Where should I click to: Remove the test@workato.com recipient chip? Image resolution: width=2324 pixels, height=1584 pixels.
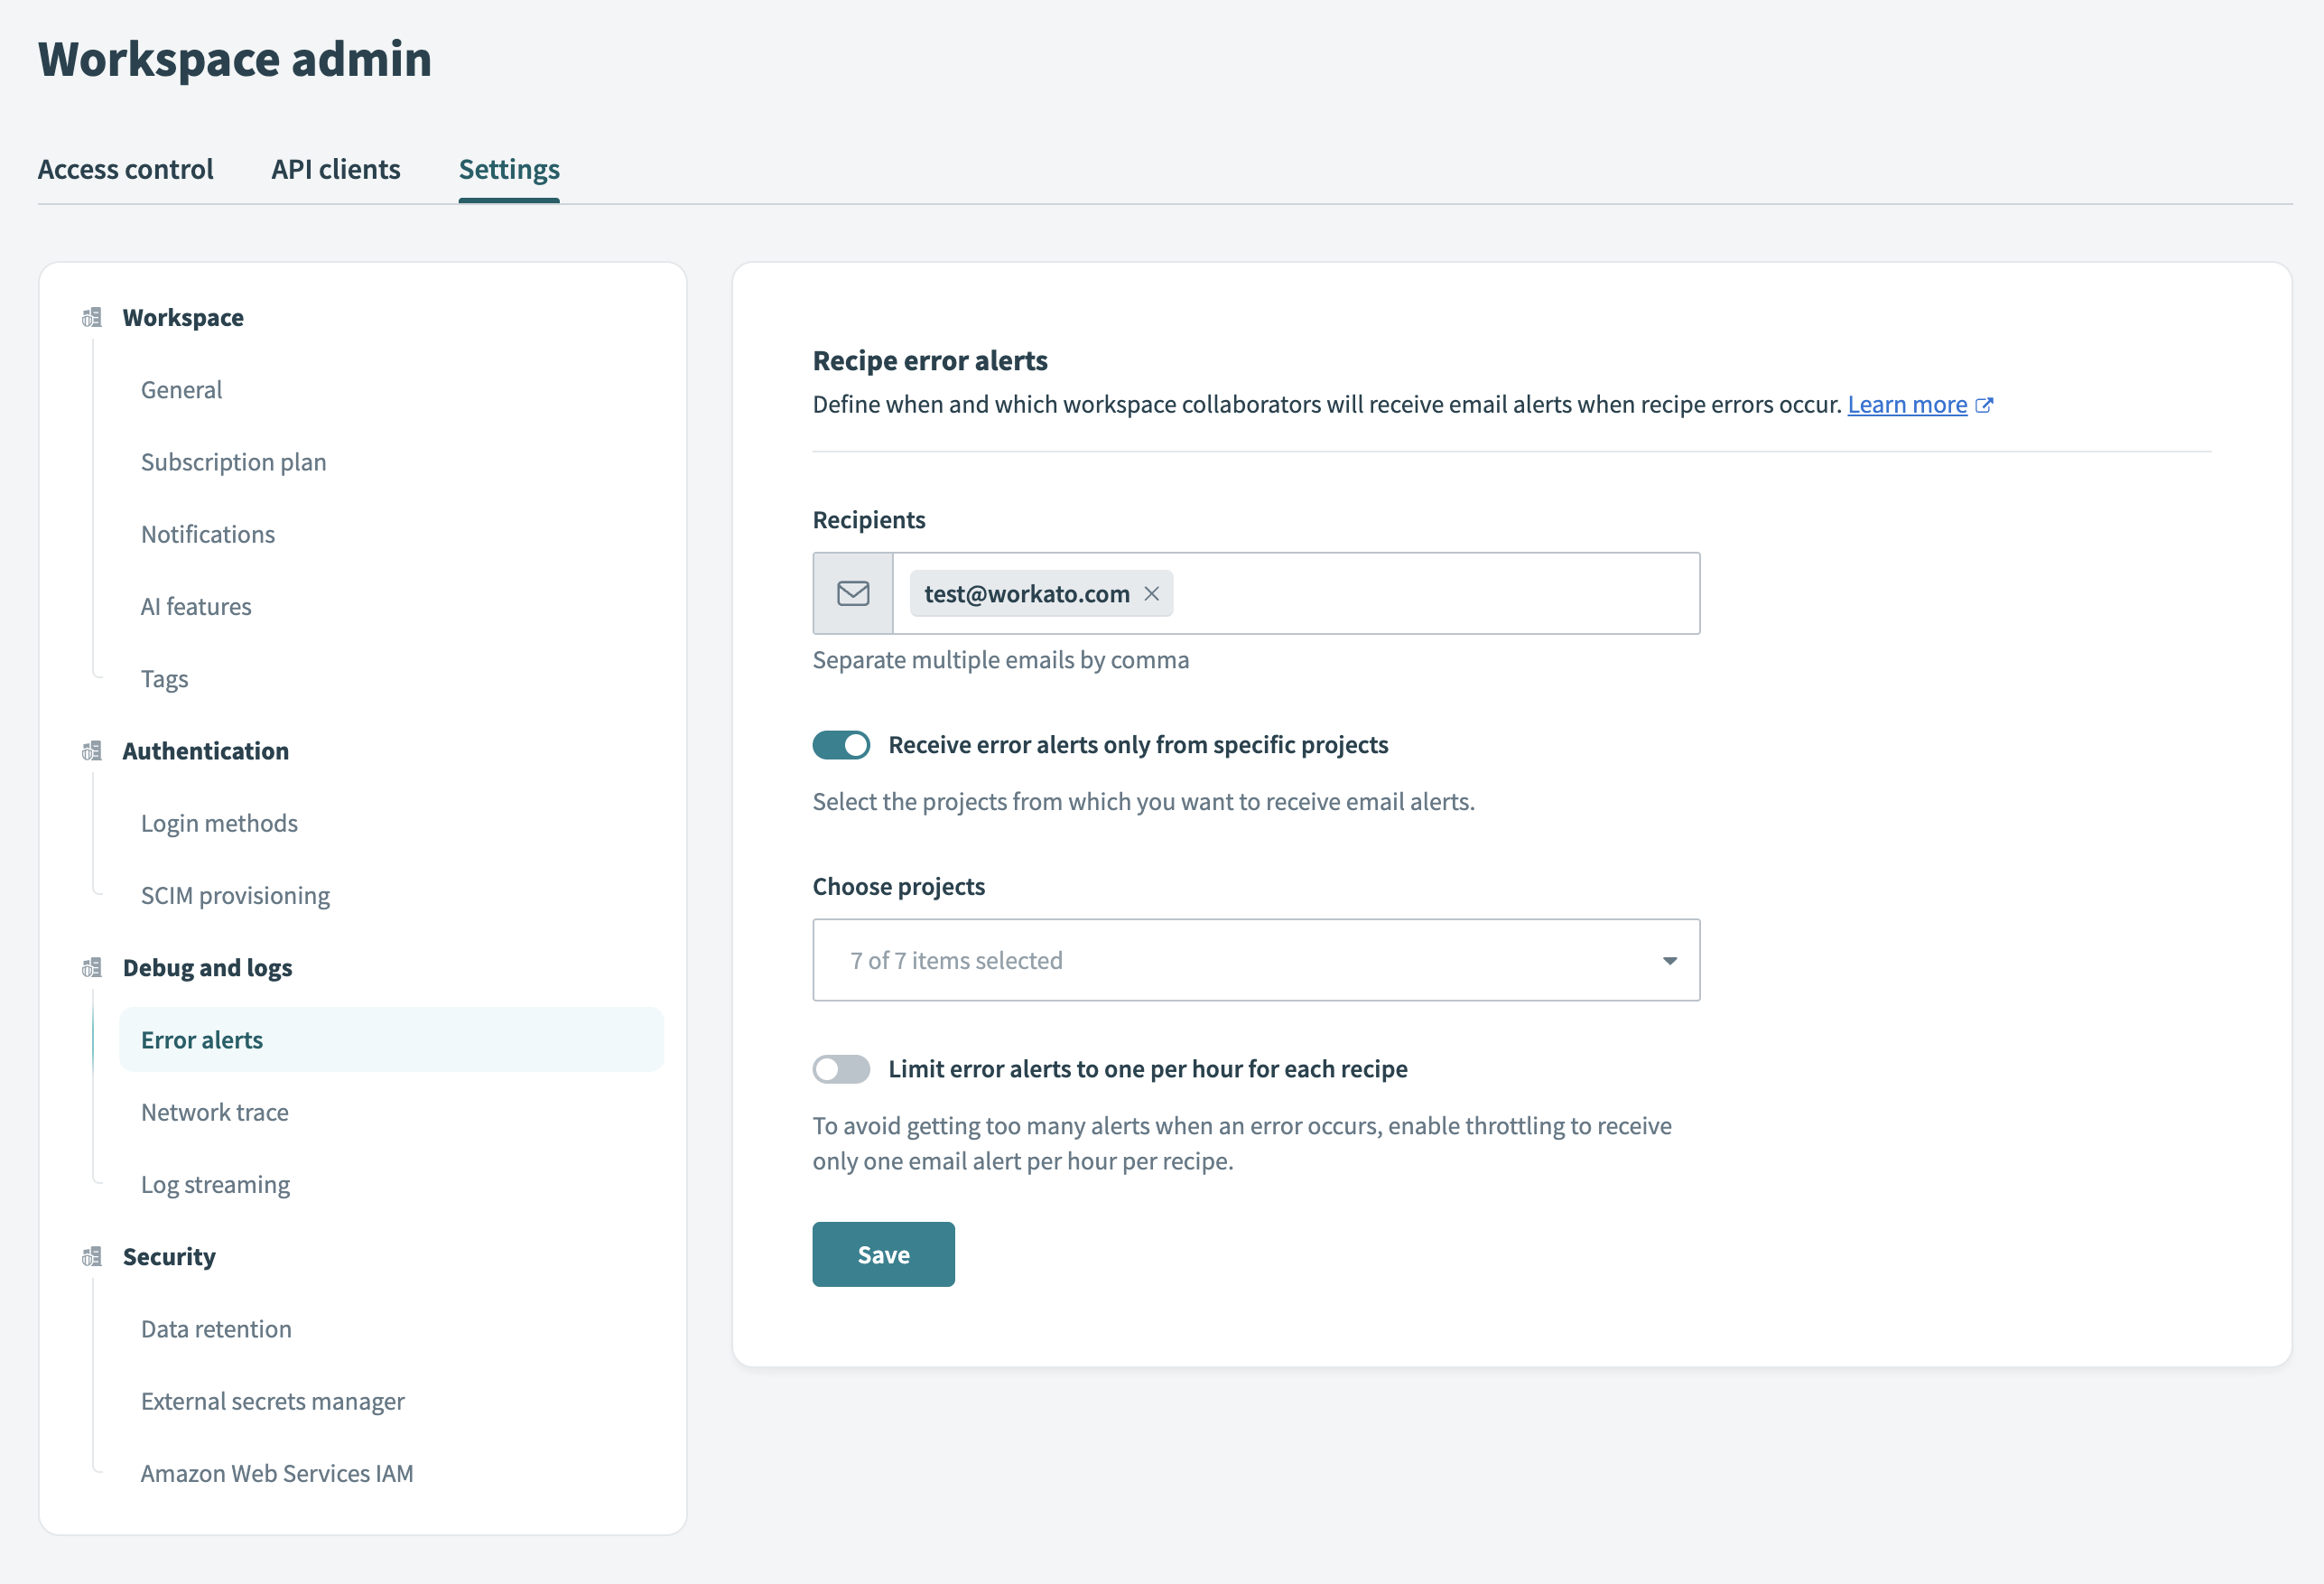1152,593
